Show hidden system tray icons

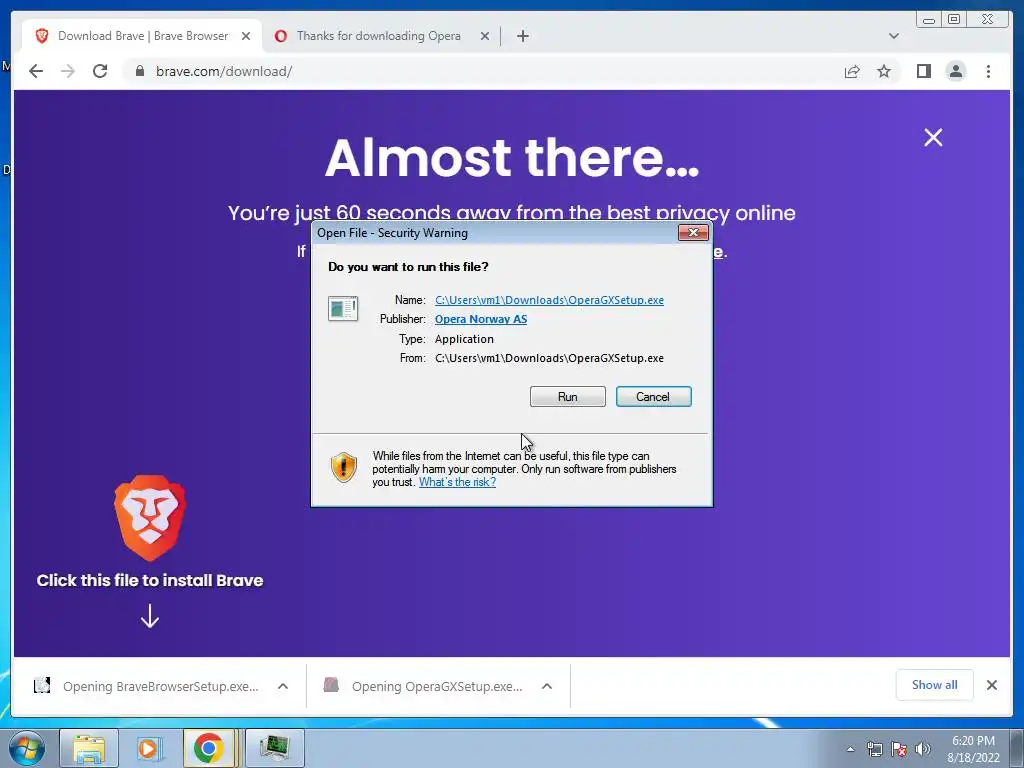click(850, 749)
